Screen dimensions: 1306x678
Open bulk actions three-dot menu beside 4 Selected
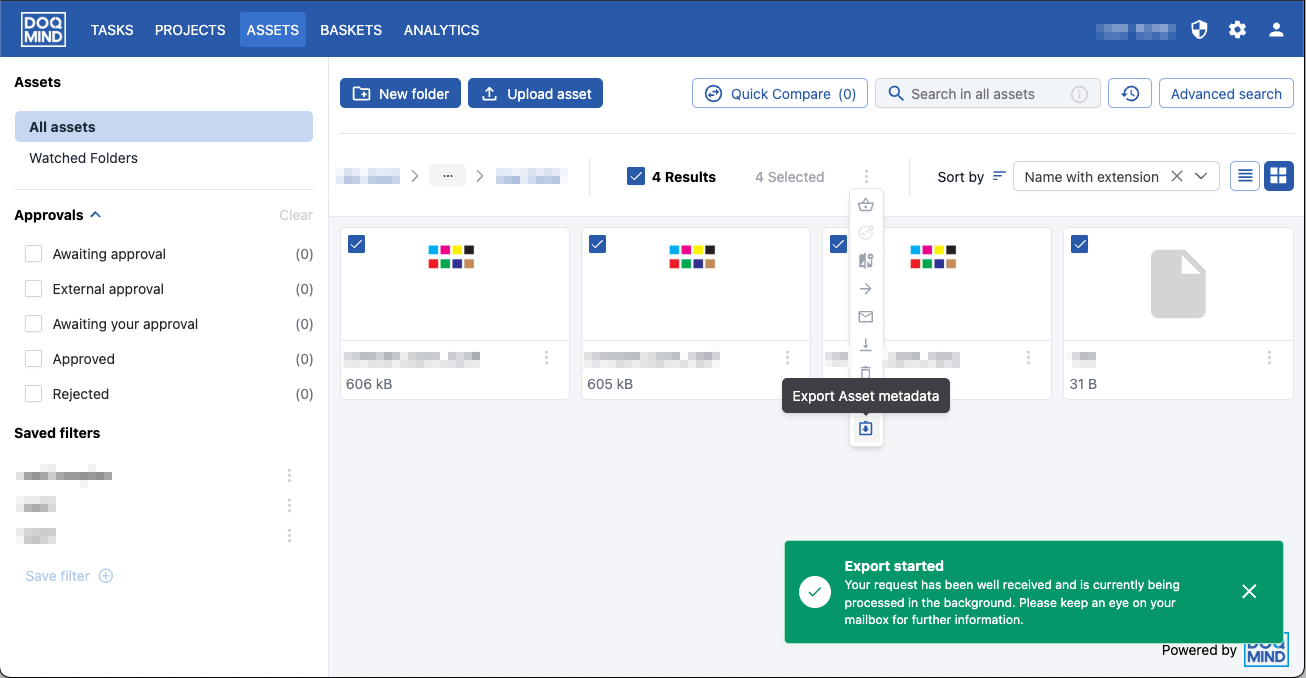pos(866,176)
